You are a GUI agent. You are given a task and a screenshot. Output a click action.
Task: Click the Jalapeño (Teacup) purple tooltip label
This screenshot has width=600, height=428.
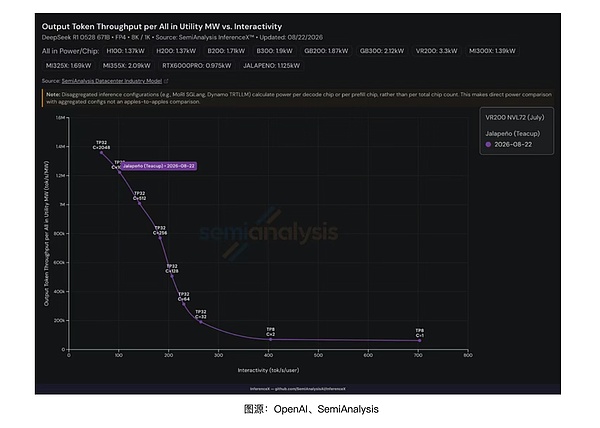[x=159, y=166]
